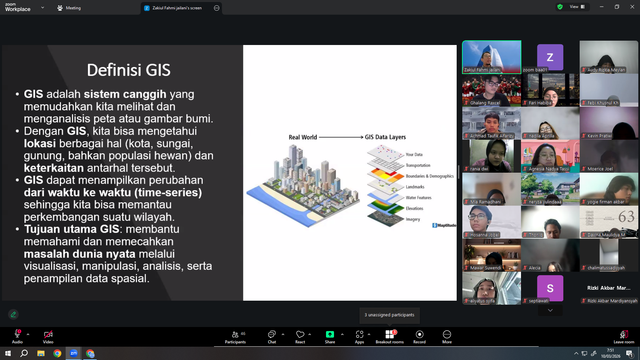This screenshot has height=360, width=640.
Task: Click options icon on shared screen tab
Action: (217, 8)
